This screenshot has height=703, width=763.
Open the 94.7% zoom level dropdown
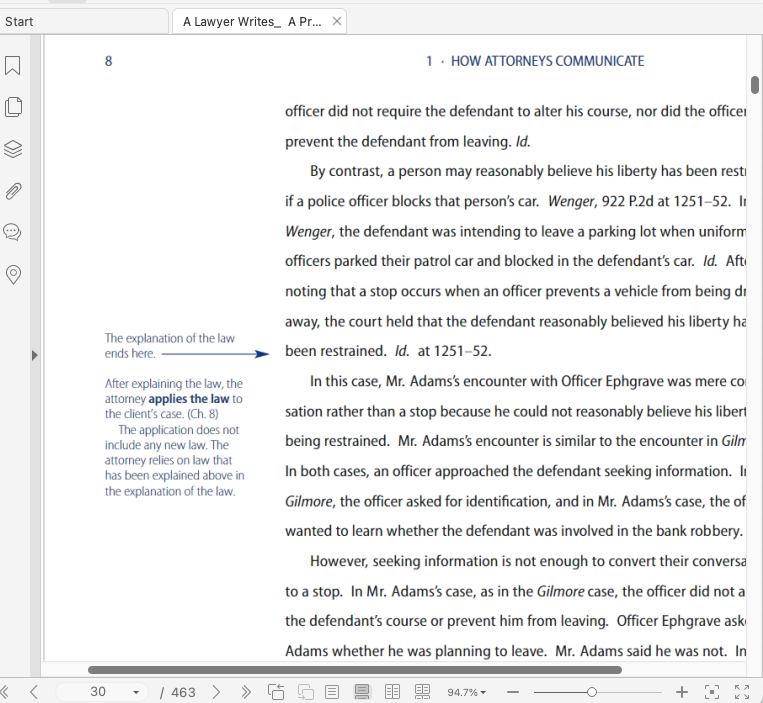click(x=466, y=692)
